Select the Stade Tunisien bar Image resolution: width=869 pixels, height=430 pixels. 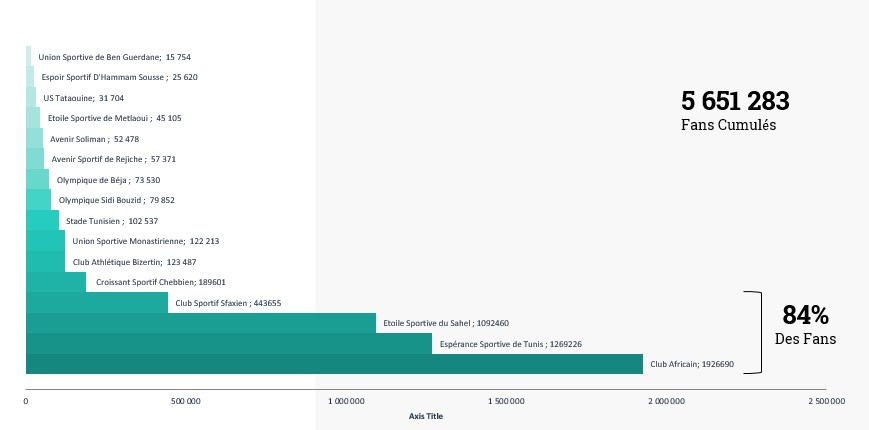tap(42, 221)
